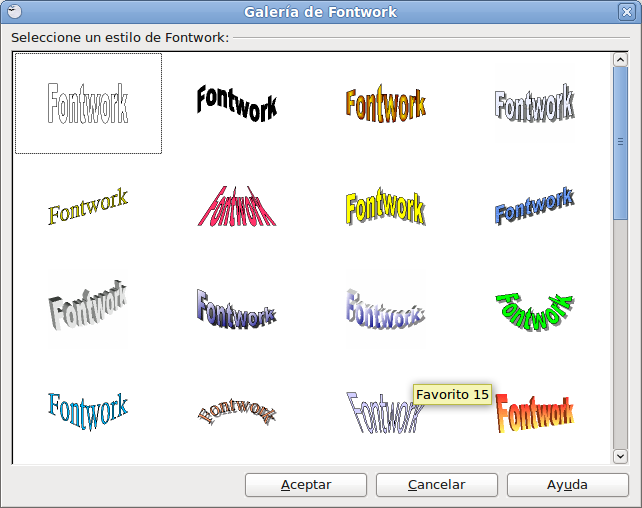This screenshot has height=508, width=642.
Task: Choose the black wavy Fontwork style
Action: tap(237, 103)
